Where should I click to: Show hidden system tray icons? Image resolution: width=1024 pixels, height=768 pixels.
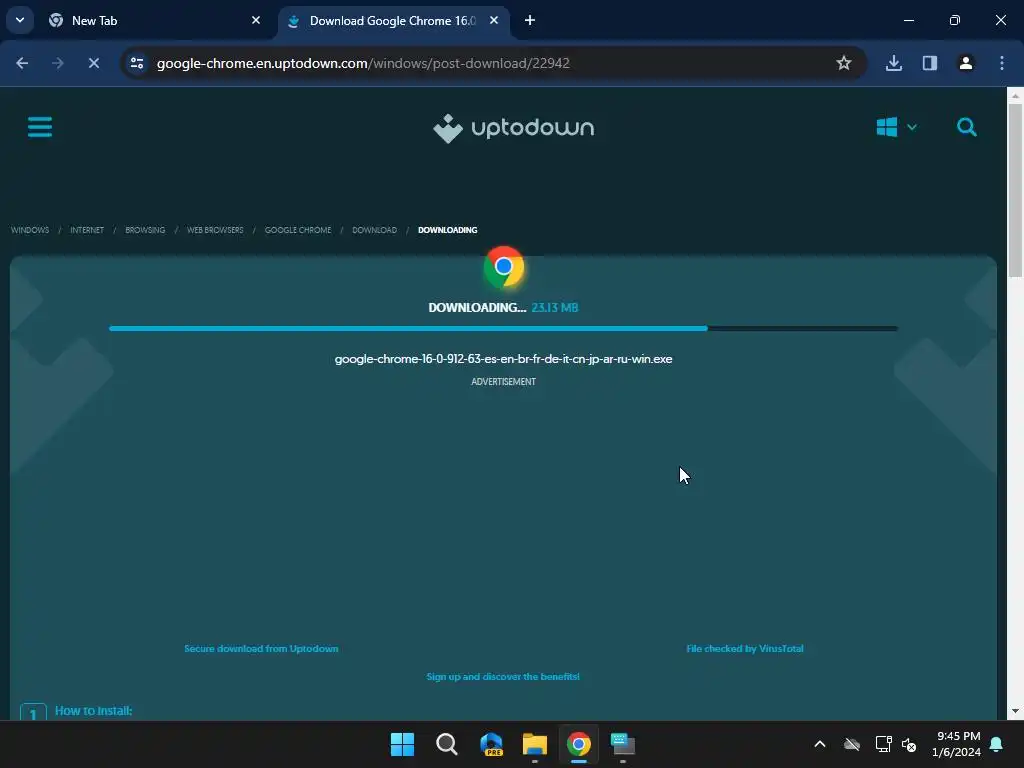tap(820, 744)
